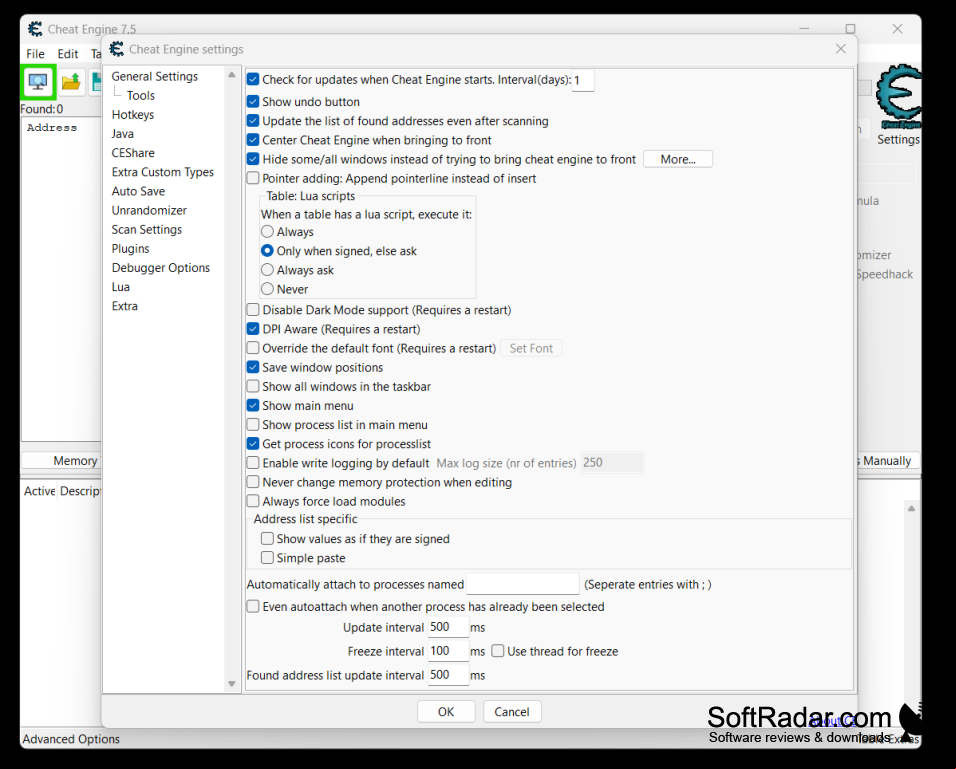Image resolution: width=956 pixels, height=769 pixels.
Task: Click the 'More...' button
Action: tap(678, 159)
